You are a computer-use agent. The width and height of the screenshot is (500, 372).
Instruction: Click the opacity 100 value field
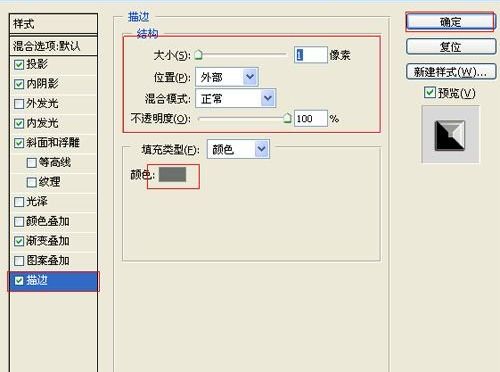[x=311, y=118]
